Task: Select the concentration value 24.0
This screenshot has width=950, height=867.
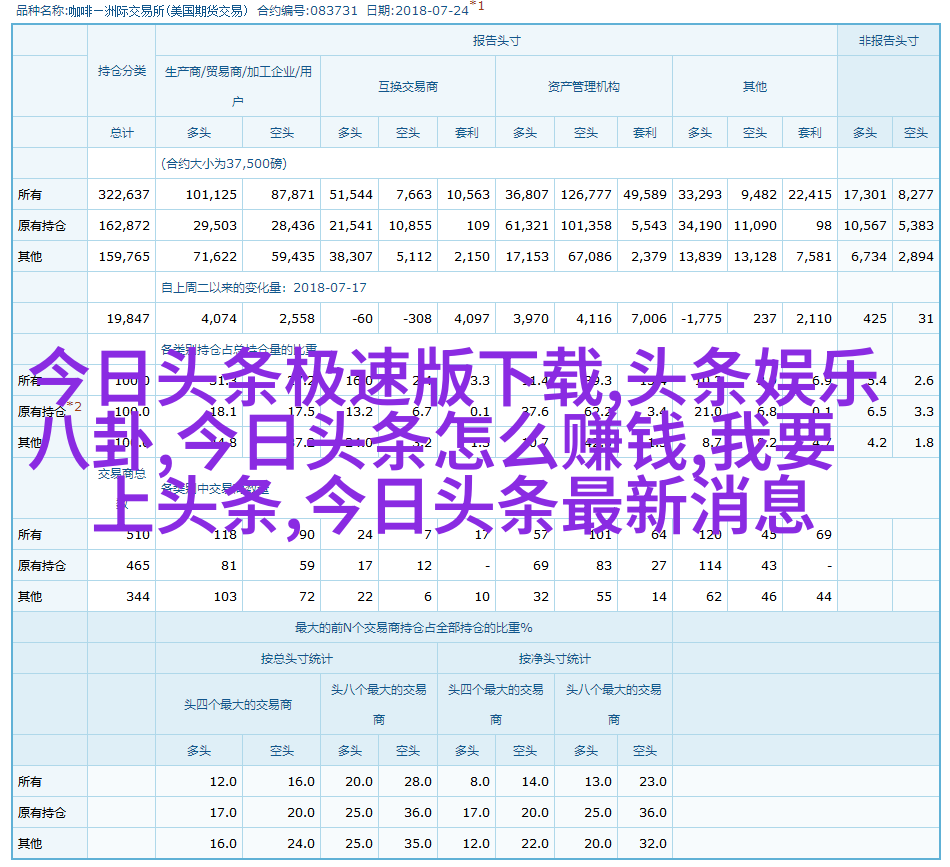Action: point(301,843)
